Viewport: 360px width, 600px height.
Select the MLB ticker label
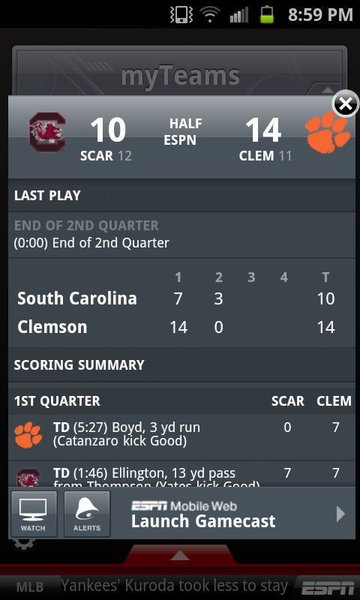coord(30,587)
